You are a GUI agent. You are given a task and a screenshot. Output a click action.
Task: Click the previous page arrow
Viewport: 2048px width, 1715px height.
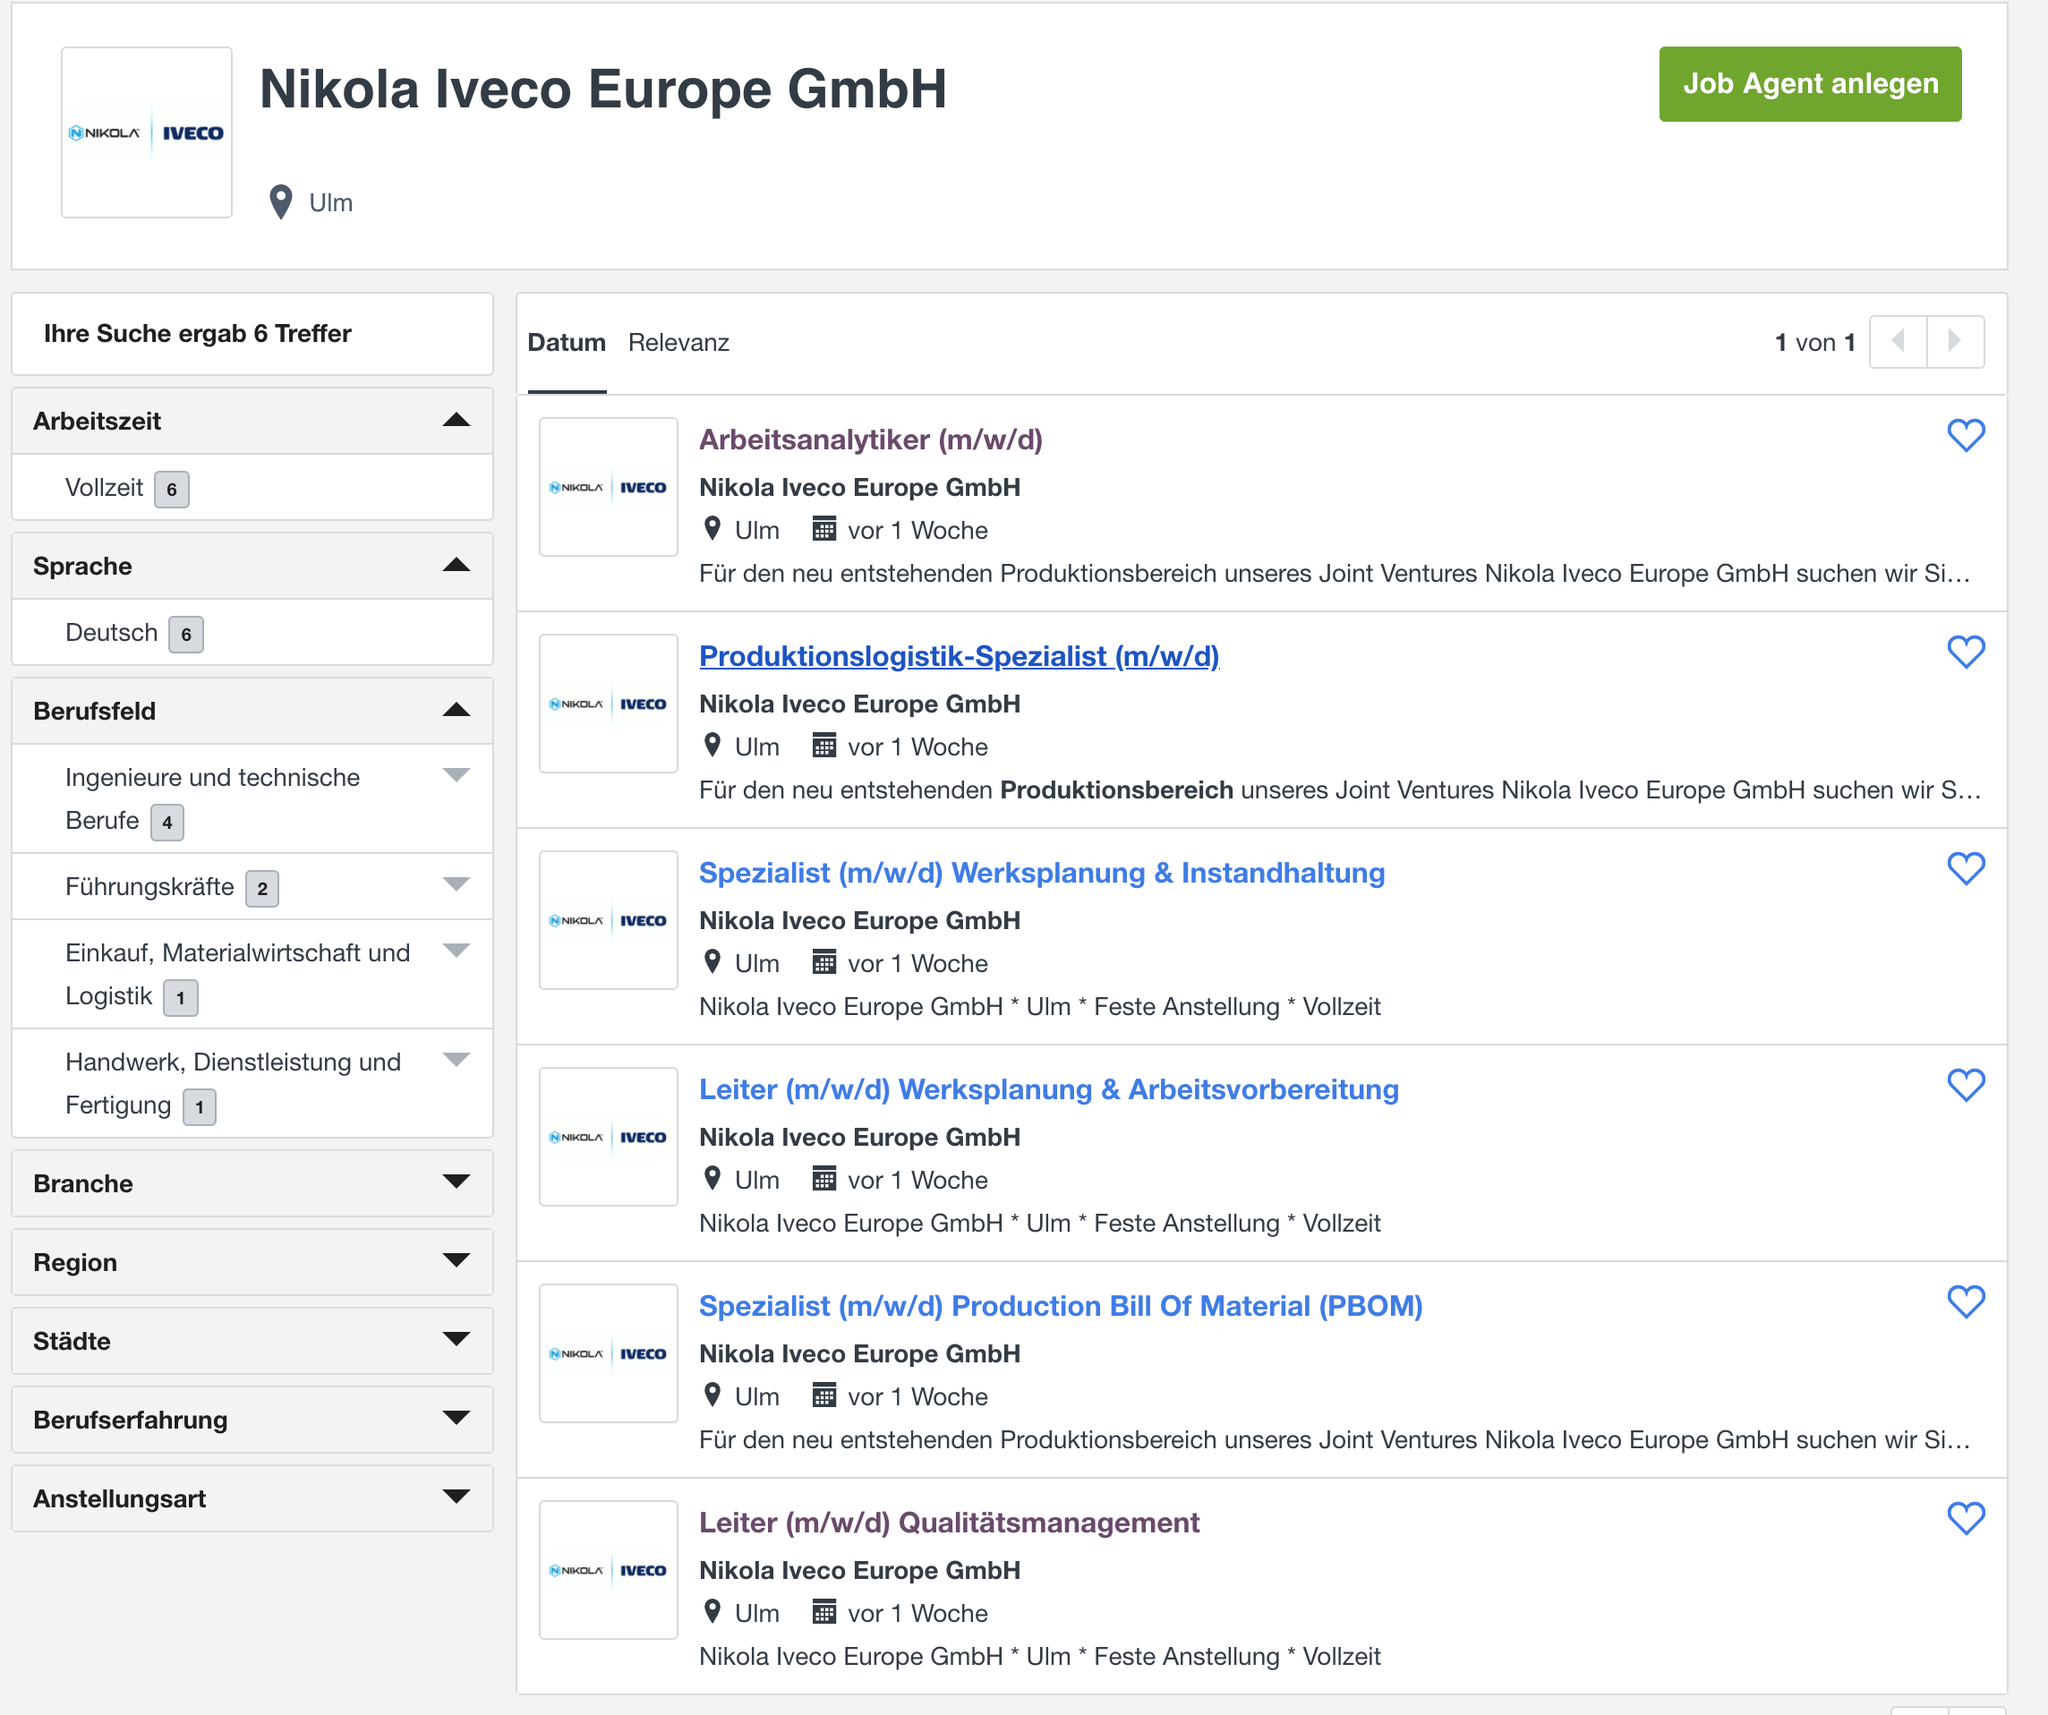coord(1898,342)
